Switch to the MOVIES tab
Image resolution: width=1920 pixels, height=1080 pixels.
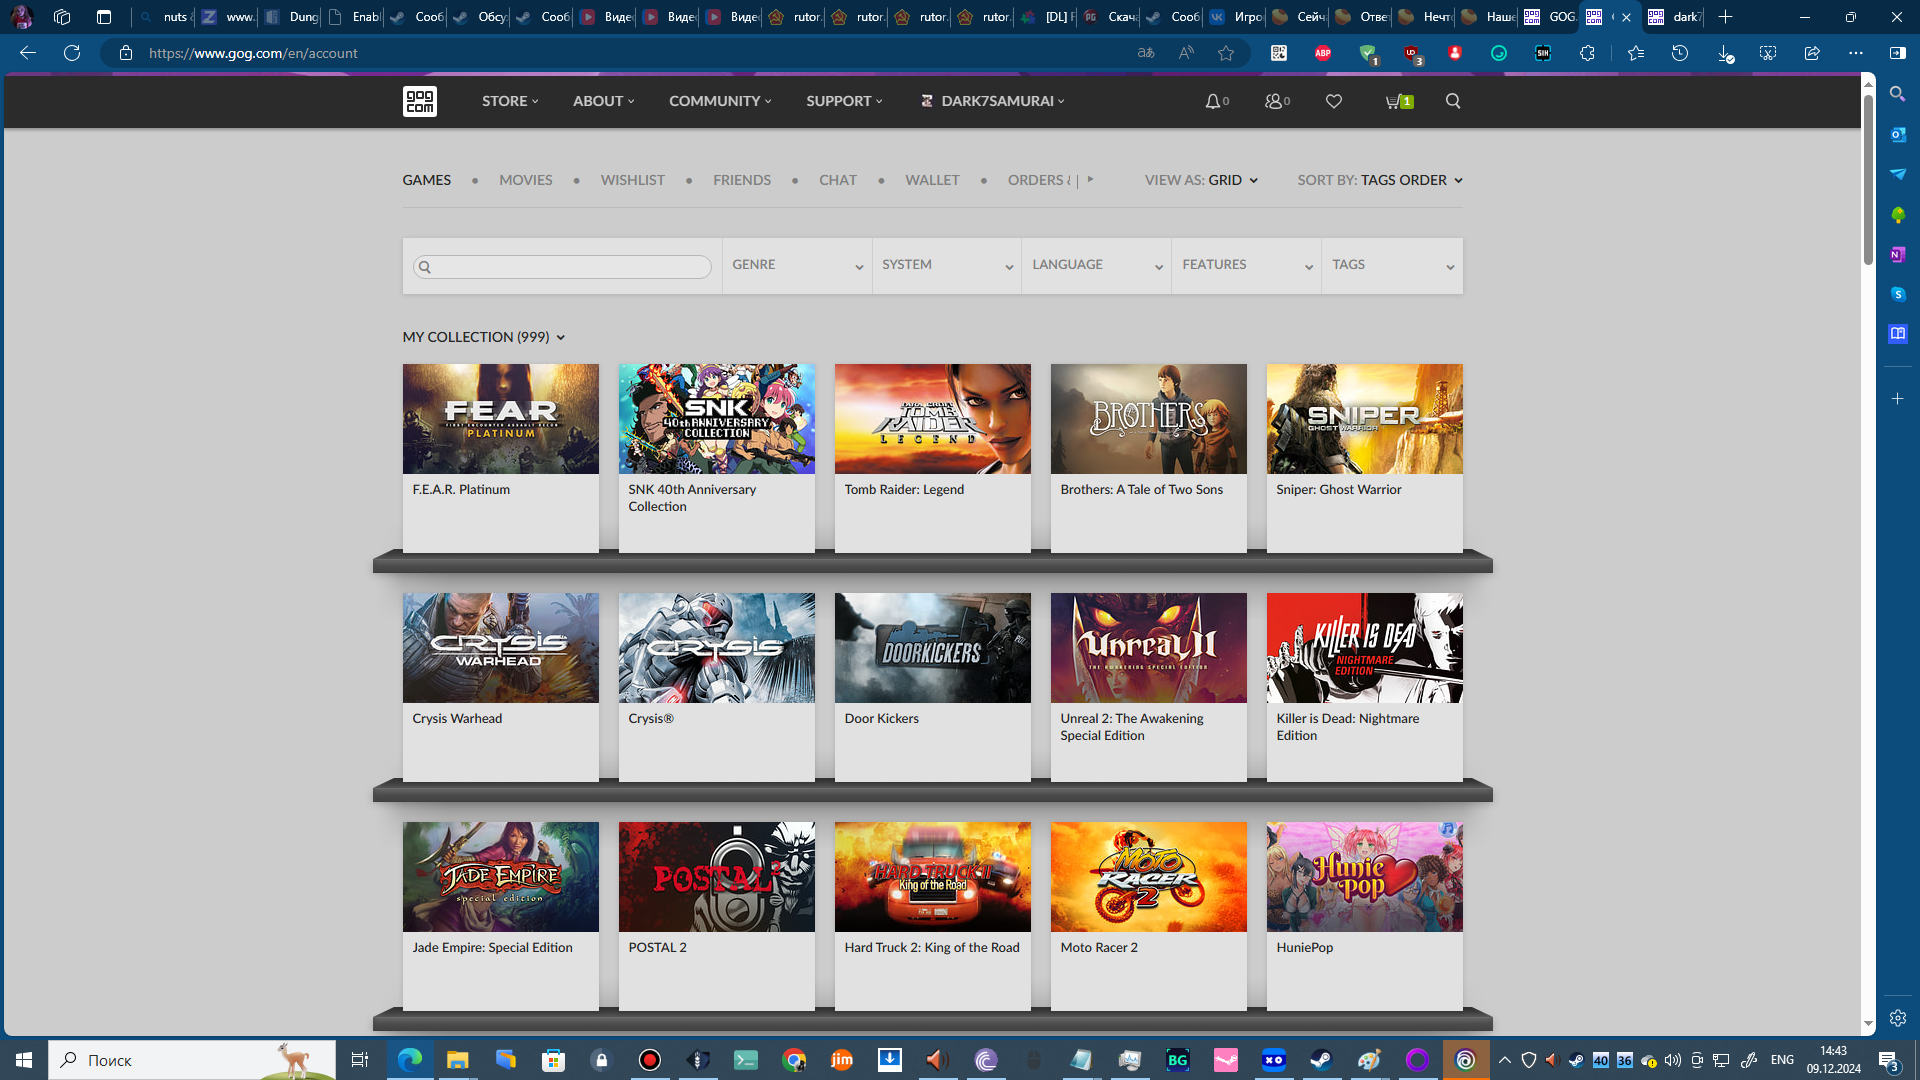526,179
